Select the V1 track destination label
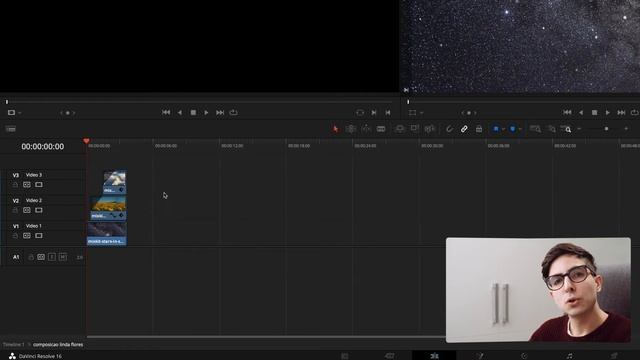640x360 pixels. click(16, 226)
